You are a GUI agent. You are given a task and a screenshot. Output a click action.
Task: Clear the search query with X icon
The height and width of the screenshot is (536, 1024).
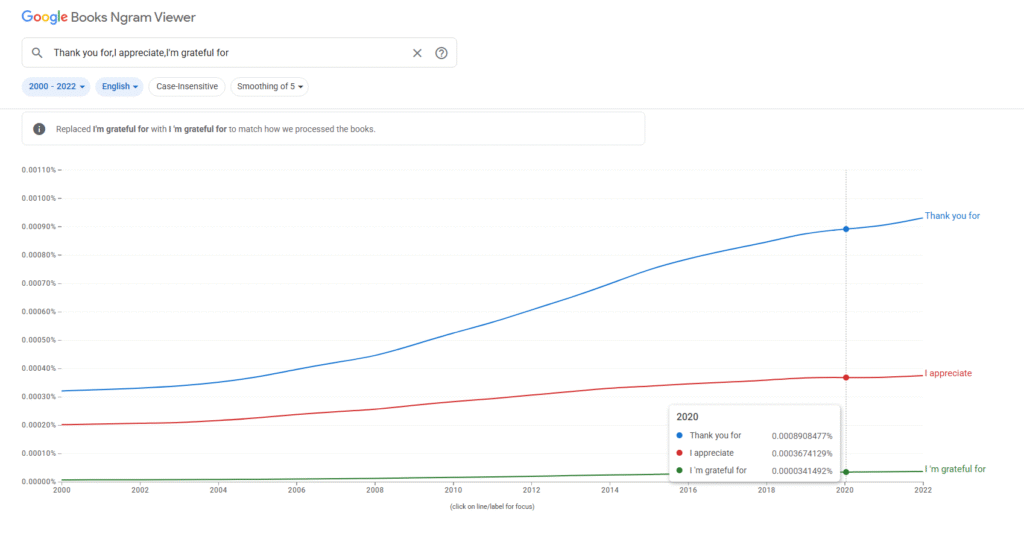[x=417, y=53]
